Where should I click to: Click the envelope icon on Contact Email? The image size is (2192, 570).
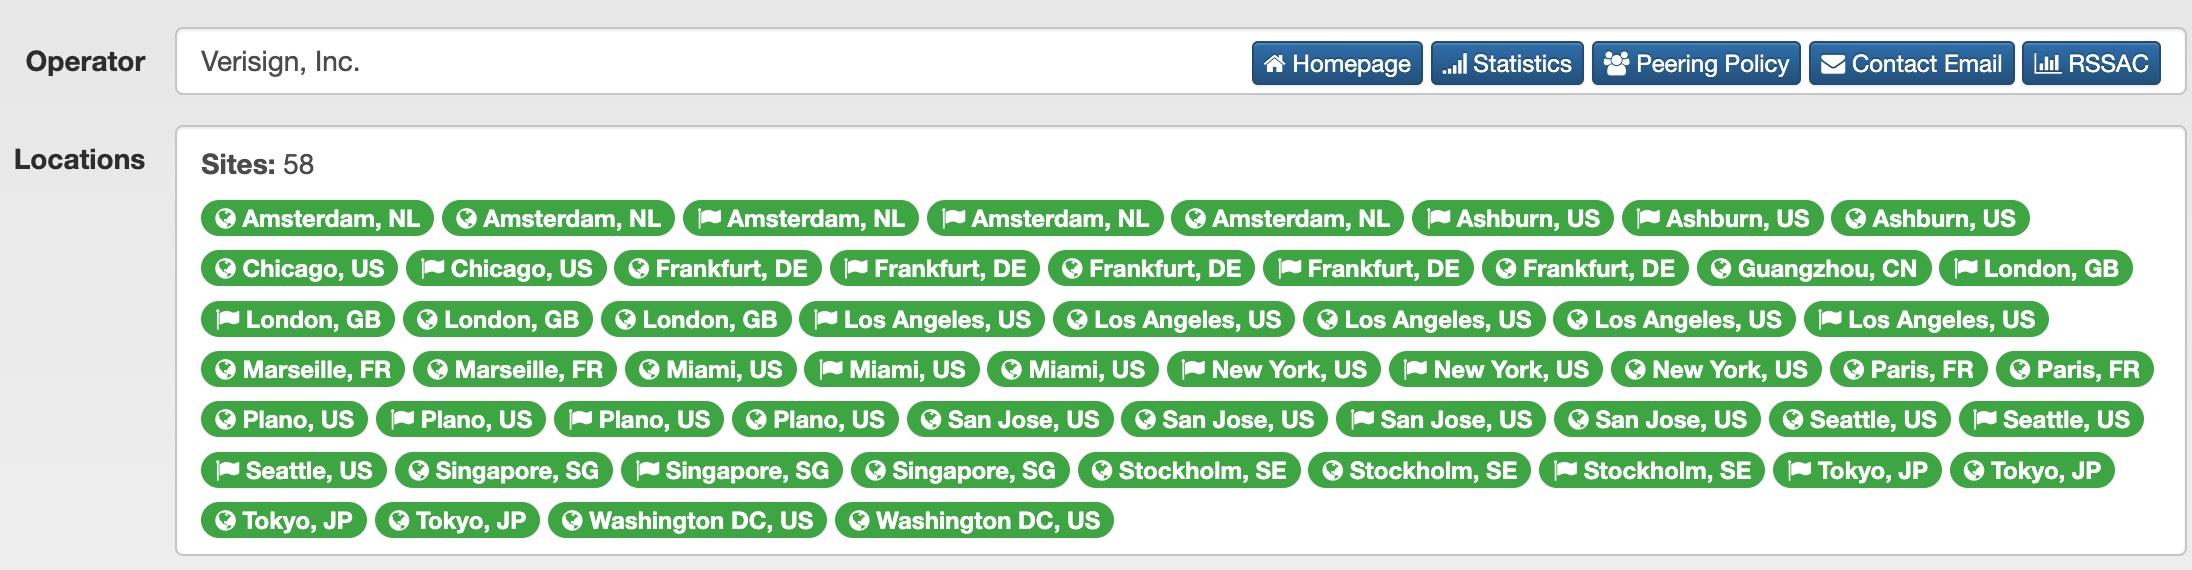tap(1832, 64)
